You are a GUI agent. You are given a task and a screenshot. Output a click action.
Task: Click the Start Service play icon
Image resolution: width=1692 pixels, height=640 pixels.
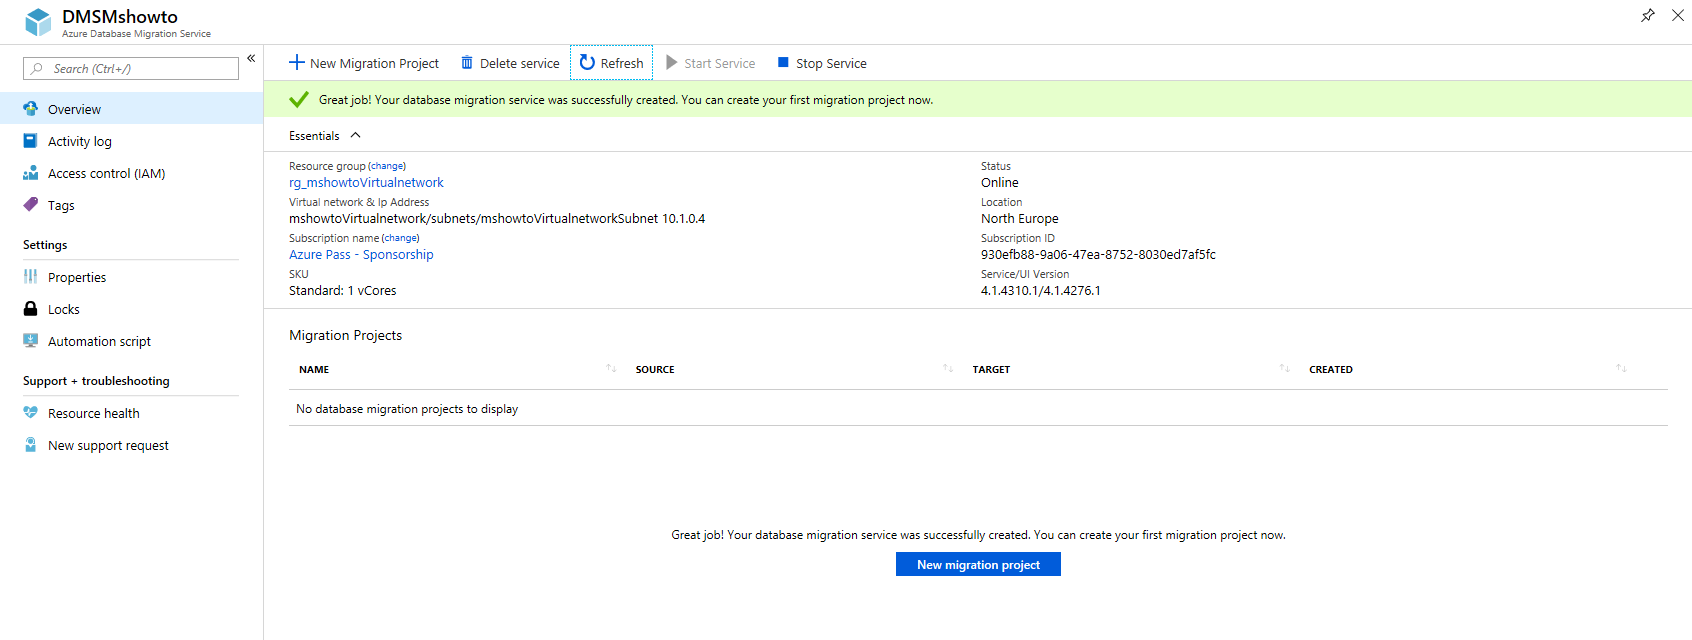[672, 62]
